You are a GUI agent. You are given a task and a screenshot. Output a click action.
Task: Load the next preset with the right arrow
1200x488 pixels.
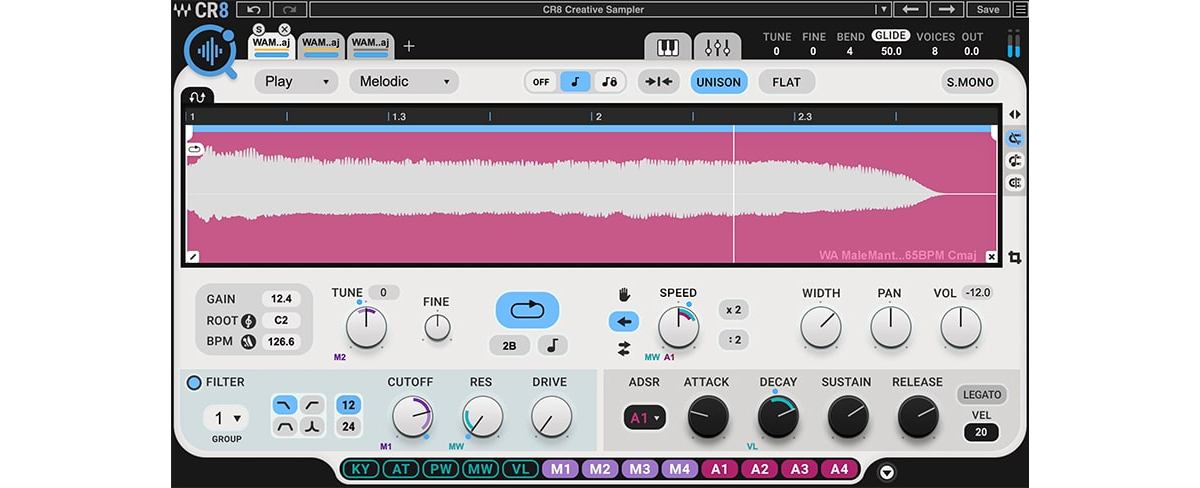(x=946, y=9)
